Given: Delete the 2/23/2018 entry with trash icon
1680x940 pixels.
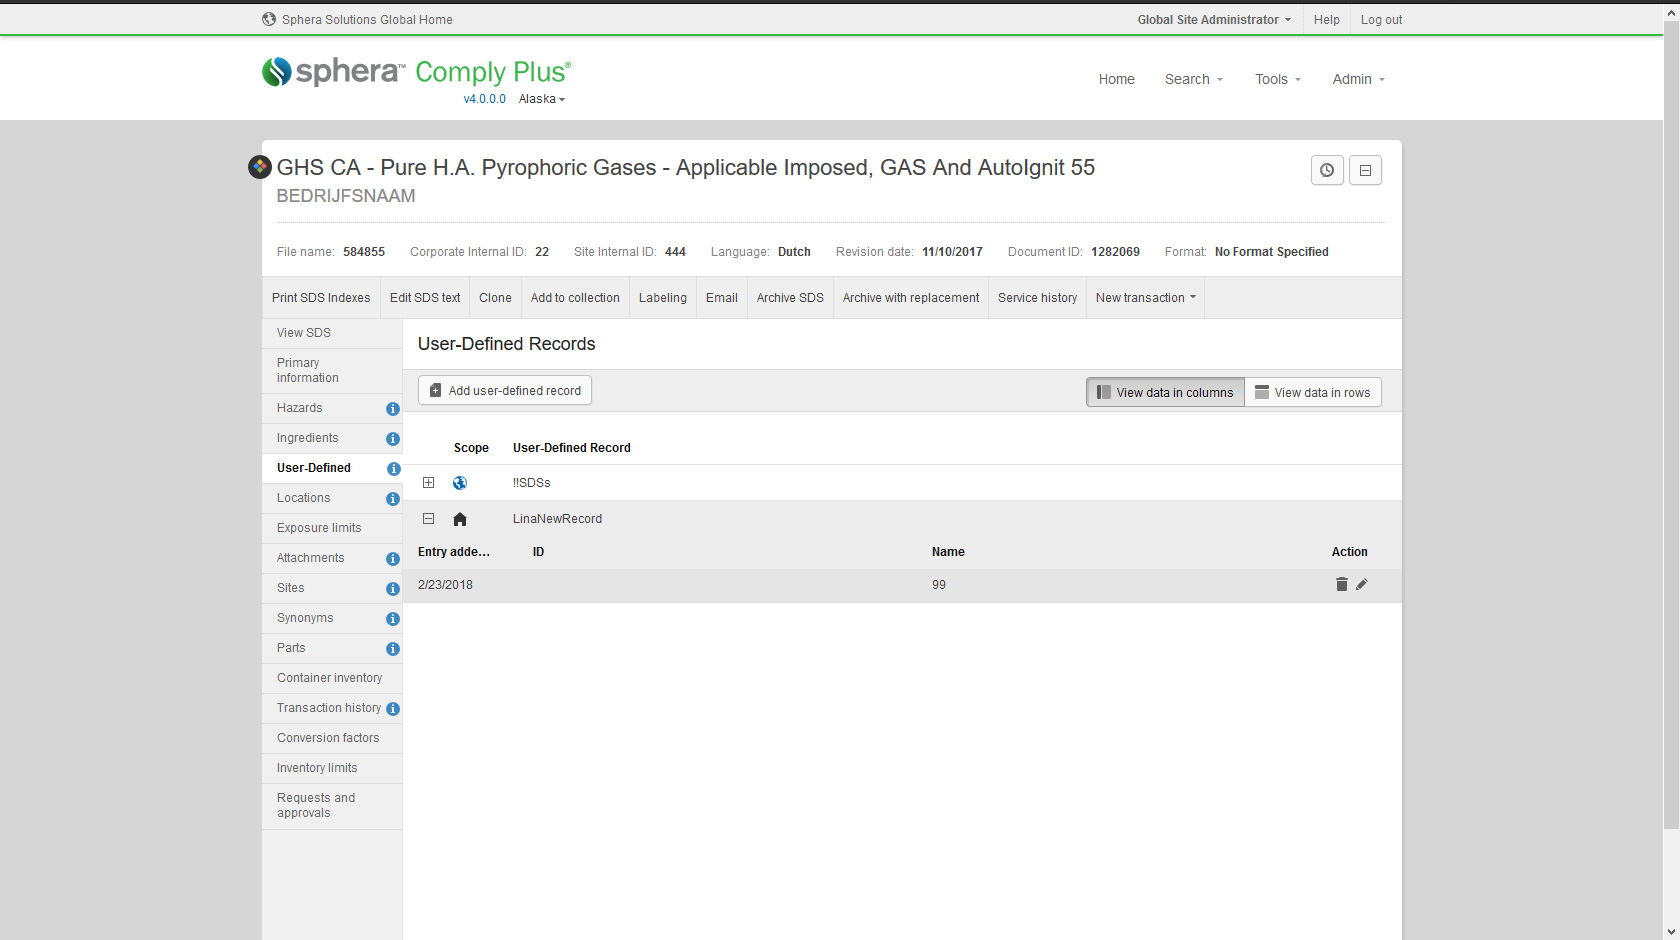Looking at the screenshot, I should click(1342, 584).
